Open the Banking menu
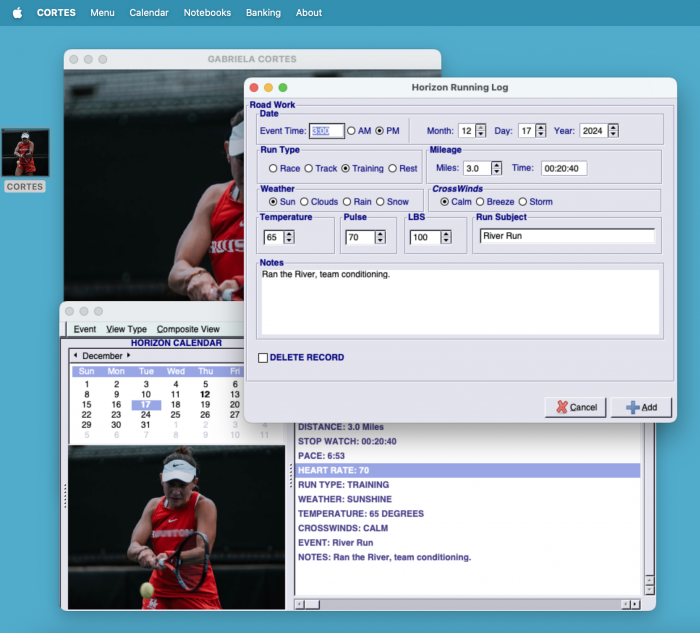The width and height of the screenshot is (700, 633). click(x=263, y=13)
